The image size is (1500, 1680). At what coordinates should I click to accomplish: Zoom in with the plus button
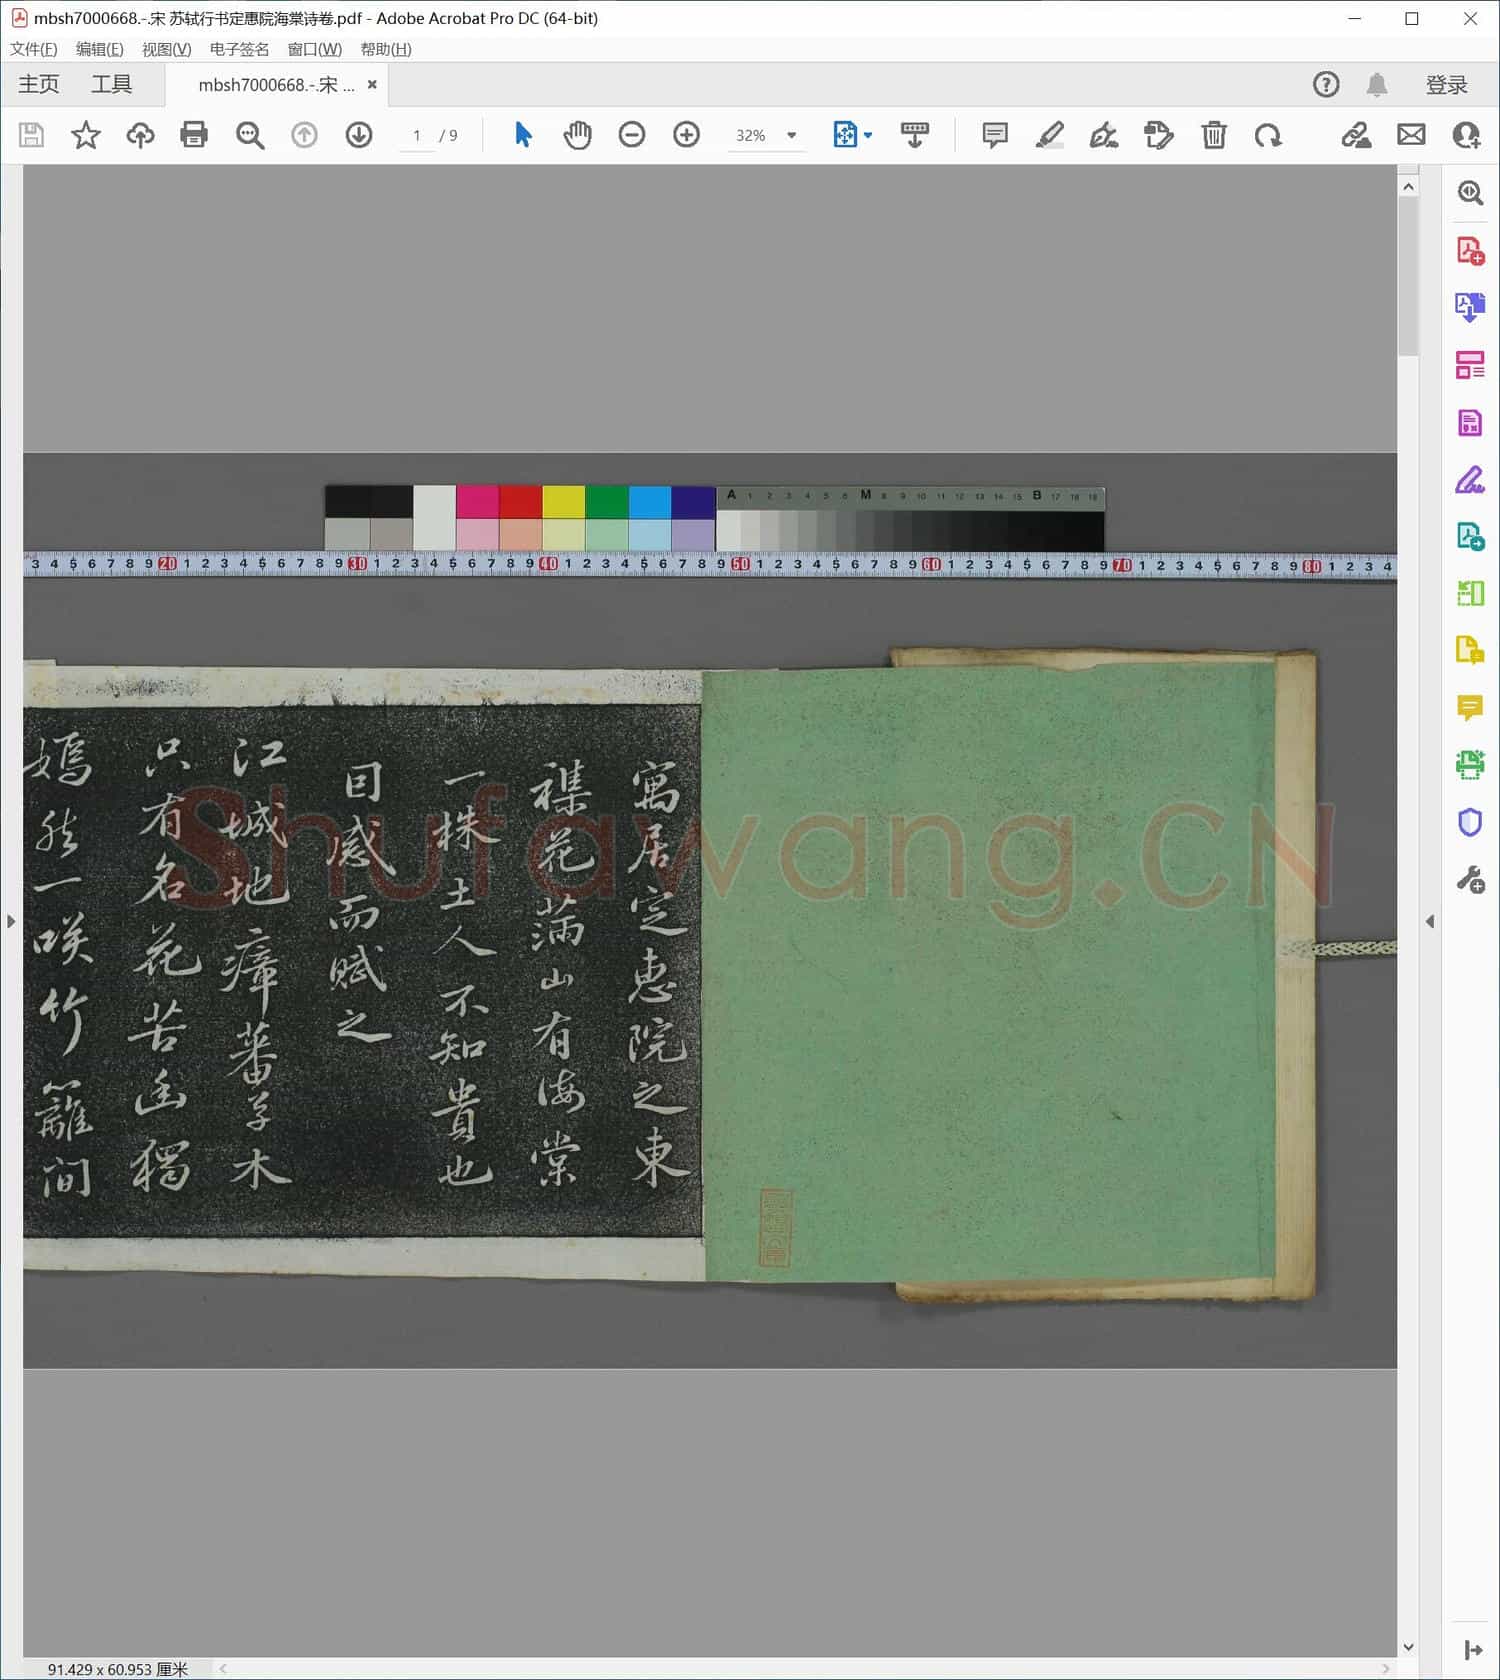(686, 135)
